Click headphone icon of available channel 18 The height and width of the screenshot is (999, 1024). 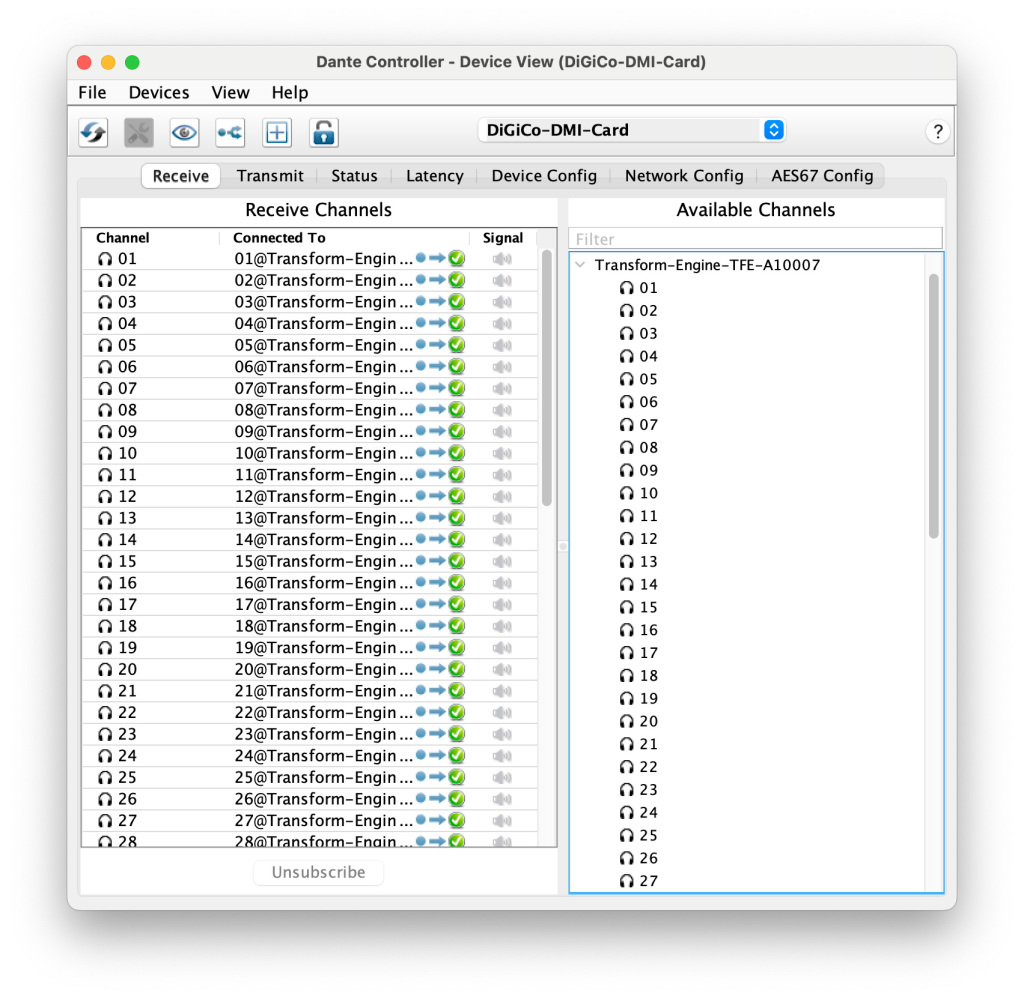[626, 676]
